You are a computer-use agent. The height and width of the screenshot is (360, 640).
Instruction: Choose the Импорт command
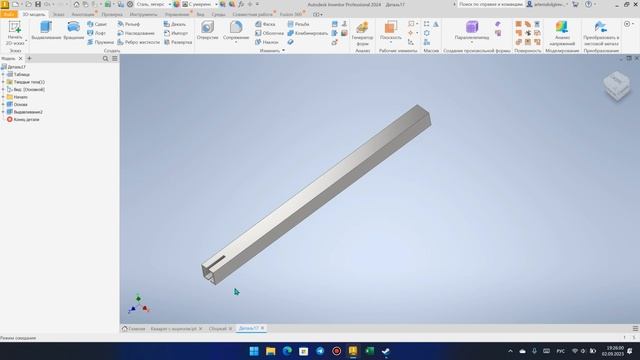(176, 33)
